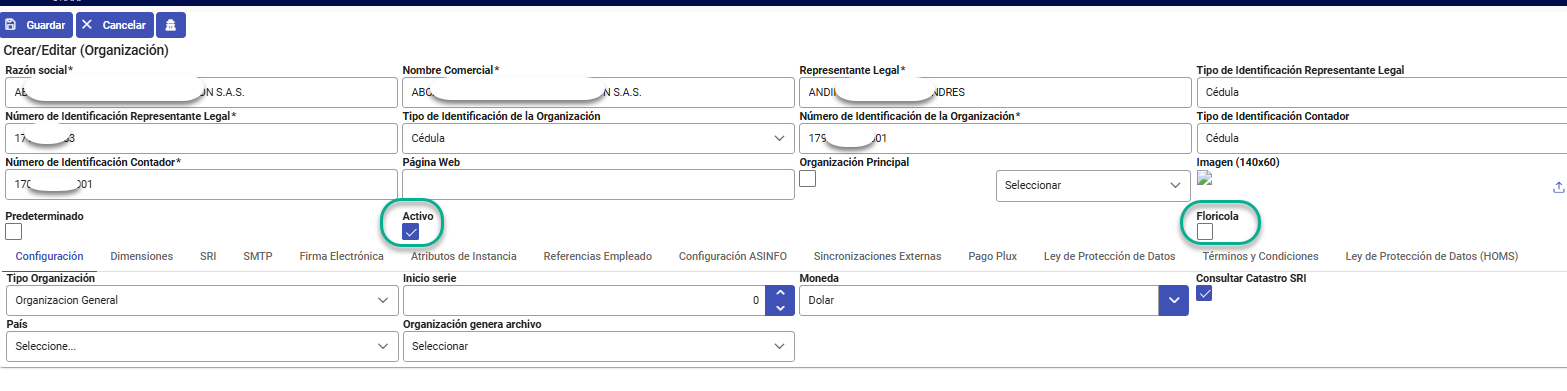This screenshot has width=1567, height=391.
Task: Click the X icon on Cancelar
Action: pyautogui.click(x=90, y=24)
